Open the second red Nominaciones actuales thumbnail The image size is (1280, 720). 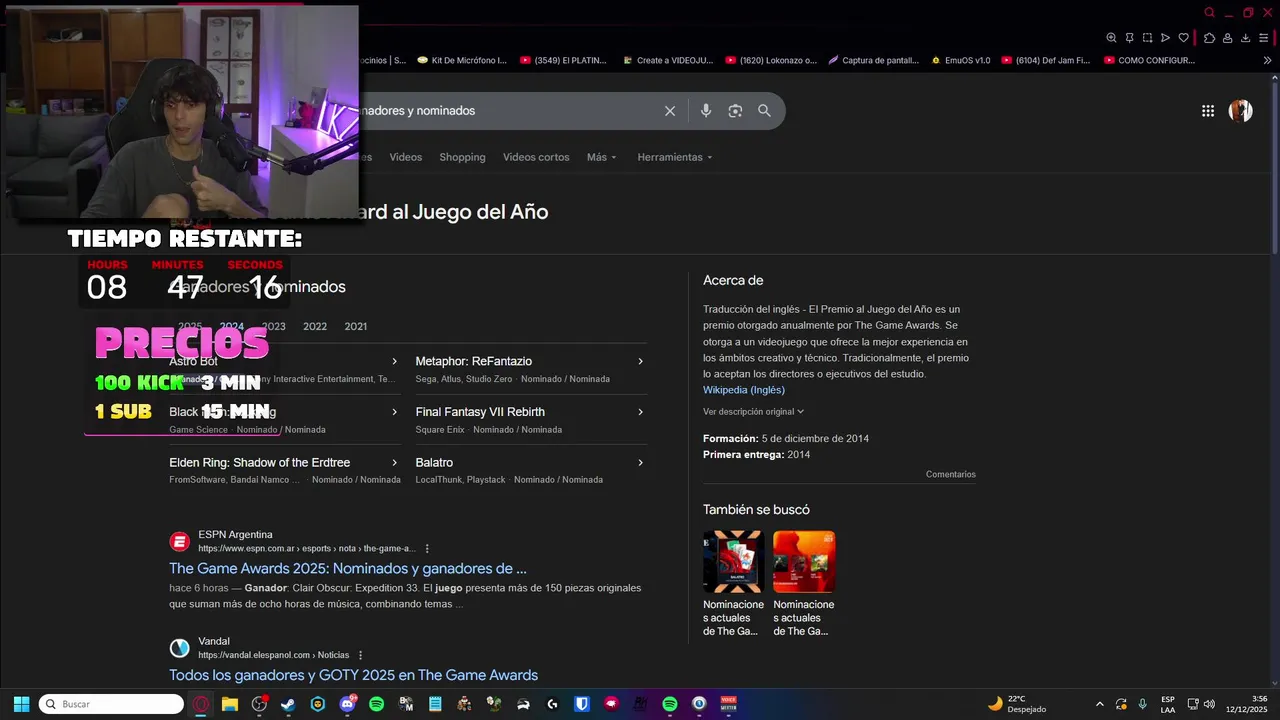pos(804,562)
